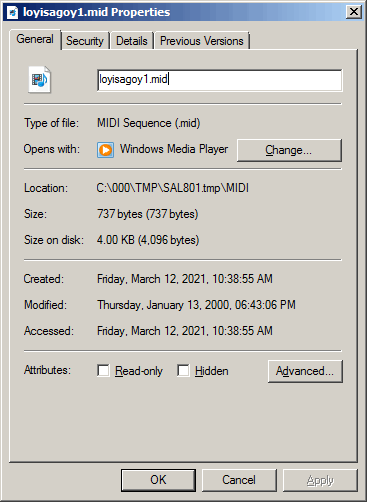Image resolution: width=367 pixels, height=502 pixels.
Task: Click the Attributes: label
Action: (47, 370)
